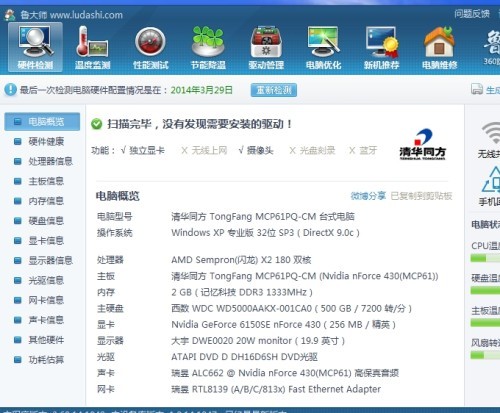Click the ALC662 sound card value
The width and height of the screenshot is (500, 413).
click(x=285, y=373)
